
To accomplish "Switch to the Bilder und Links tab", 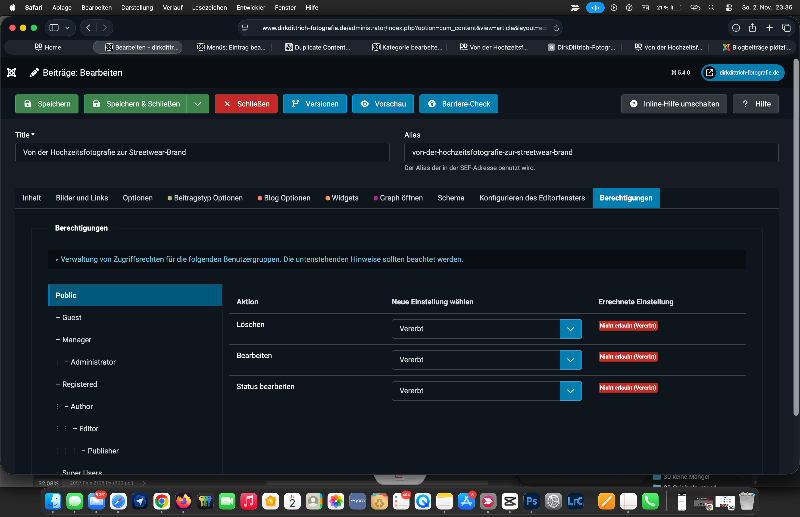I will pyautogui.click(x=82, y=198).
